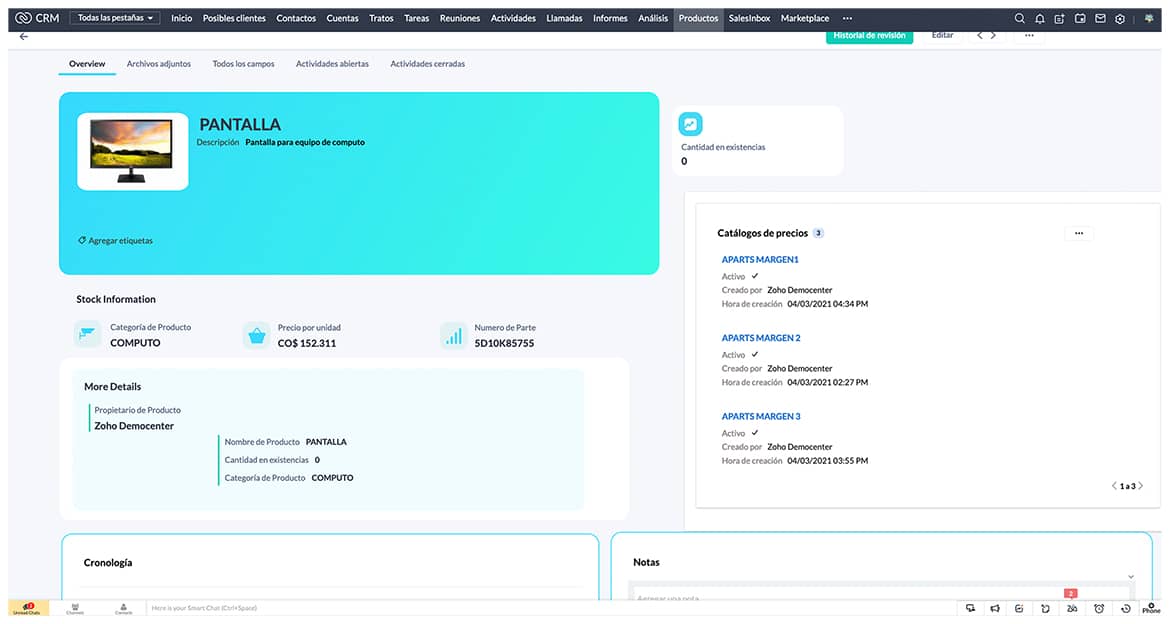Open the Tratos module
Screen dimensions: 1170x624
tap(381, 18)
